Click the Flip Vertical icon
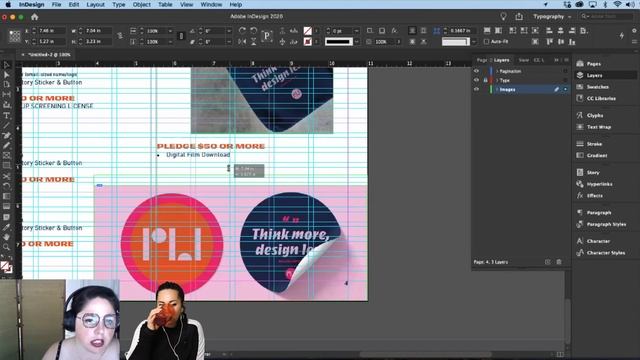 tap(253, 41)
